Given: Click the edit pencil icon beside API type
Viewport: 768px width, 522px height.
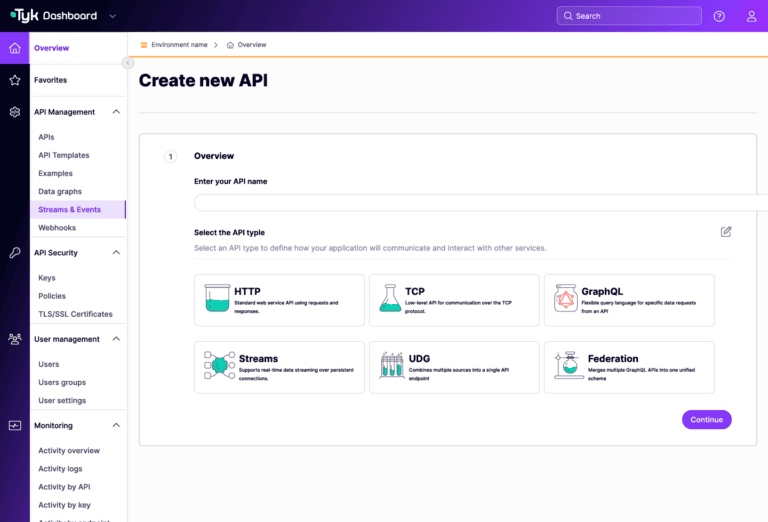Looking at the screenshot, I should point(726,232).
